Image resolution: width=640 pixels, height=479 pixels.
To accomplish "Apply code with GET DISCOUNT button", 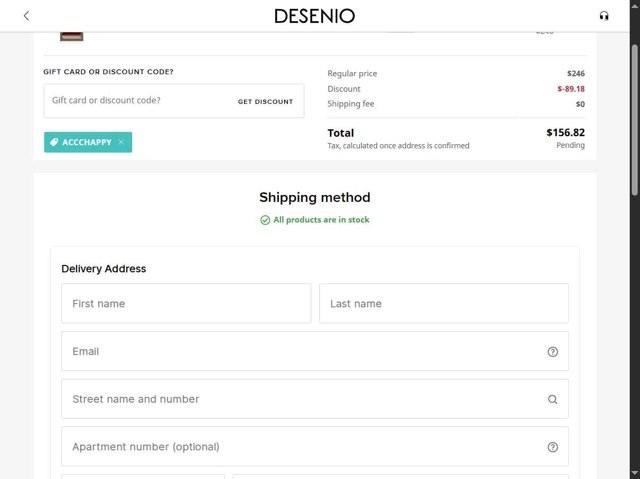I will [x=265, y=102].
